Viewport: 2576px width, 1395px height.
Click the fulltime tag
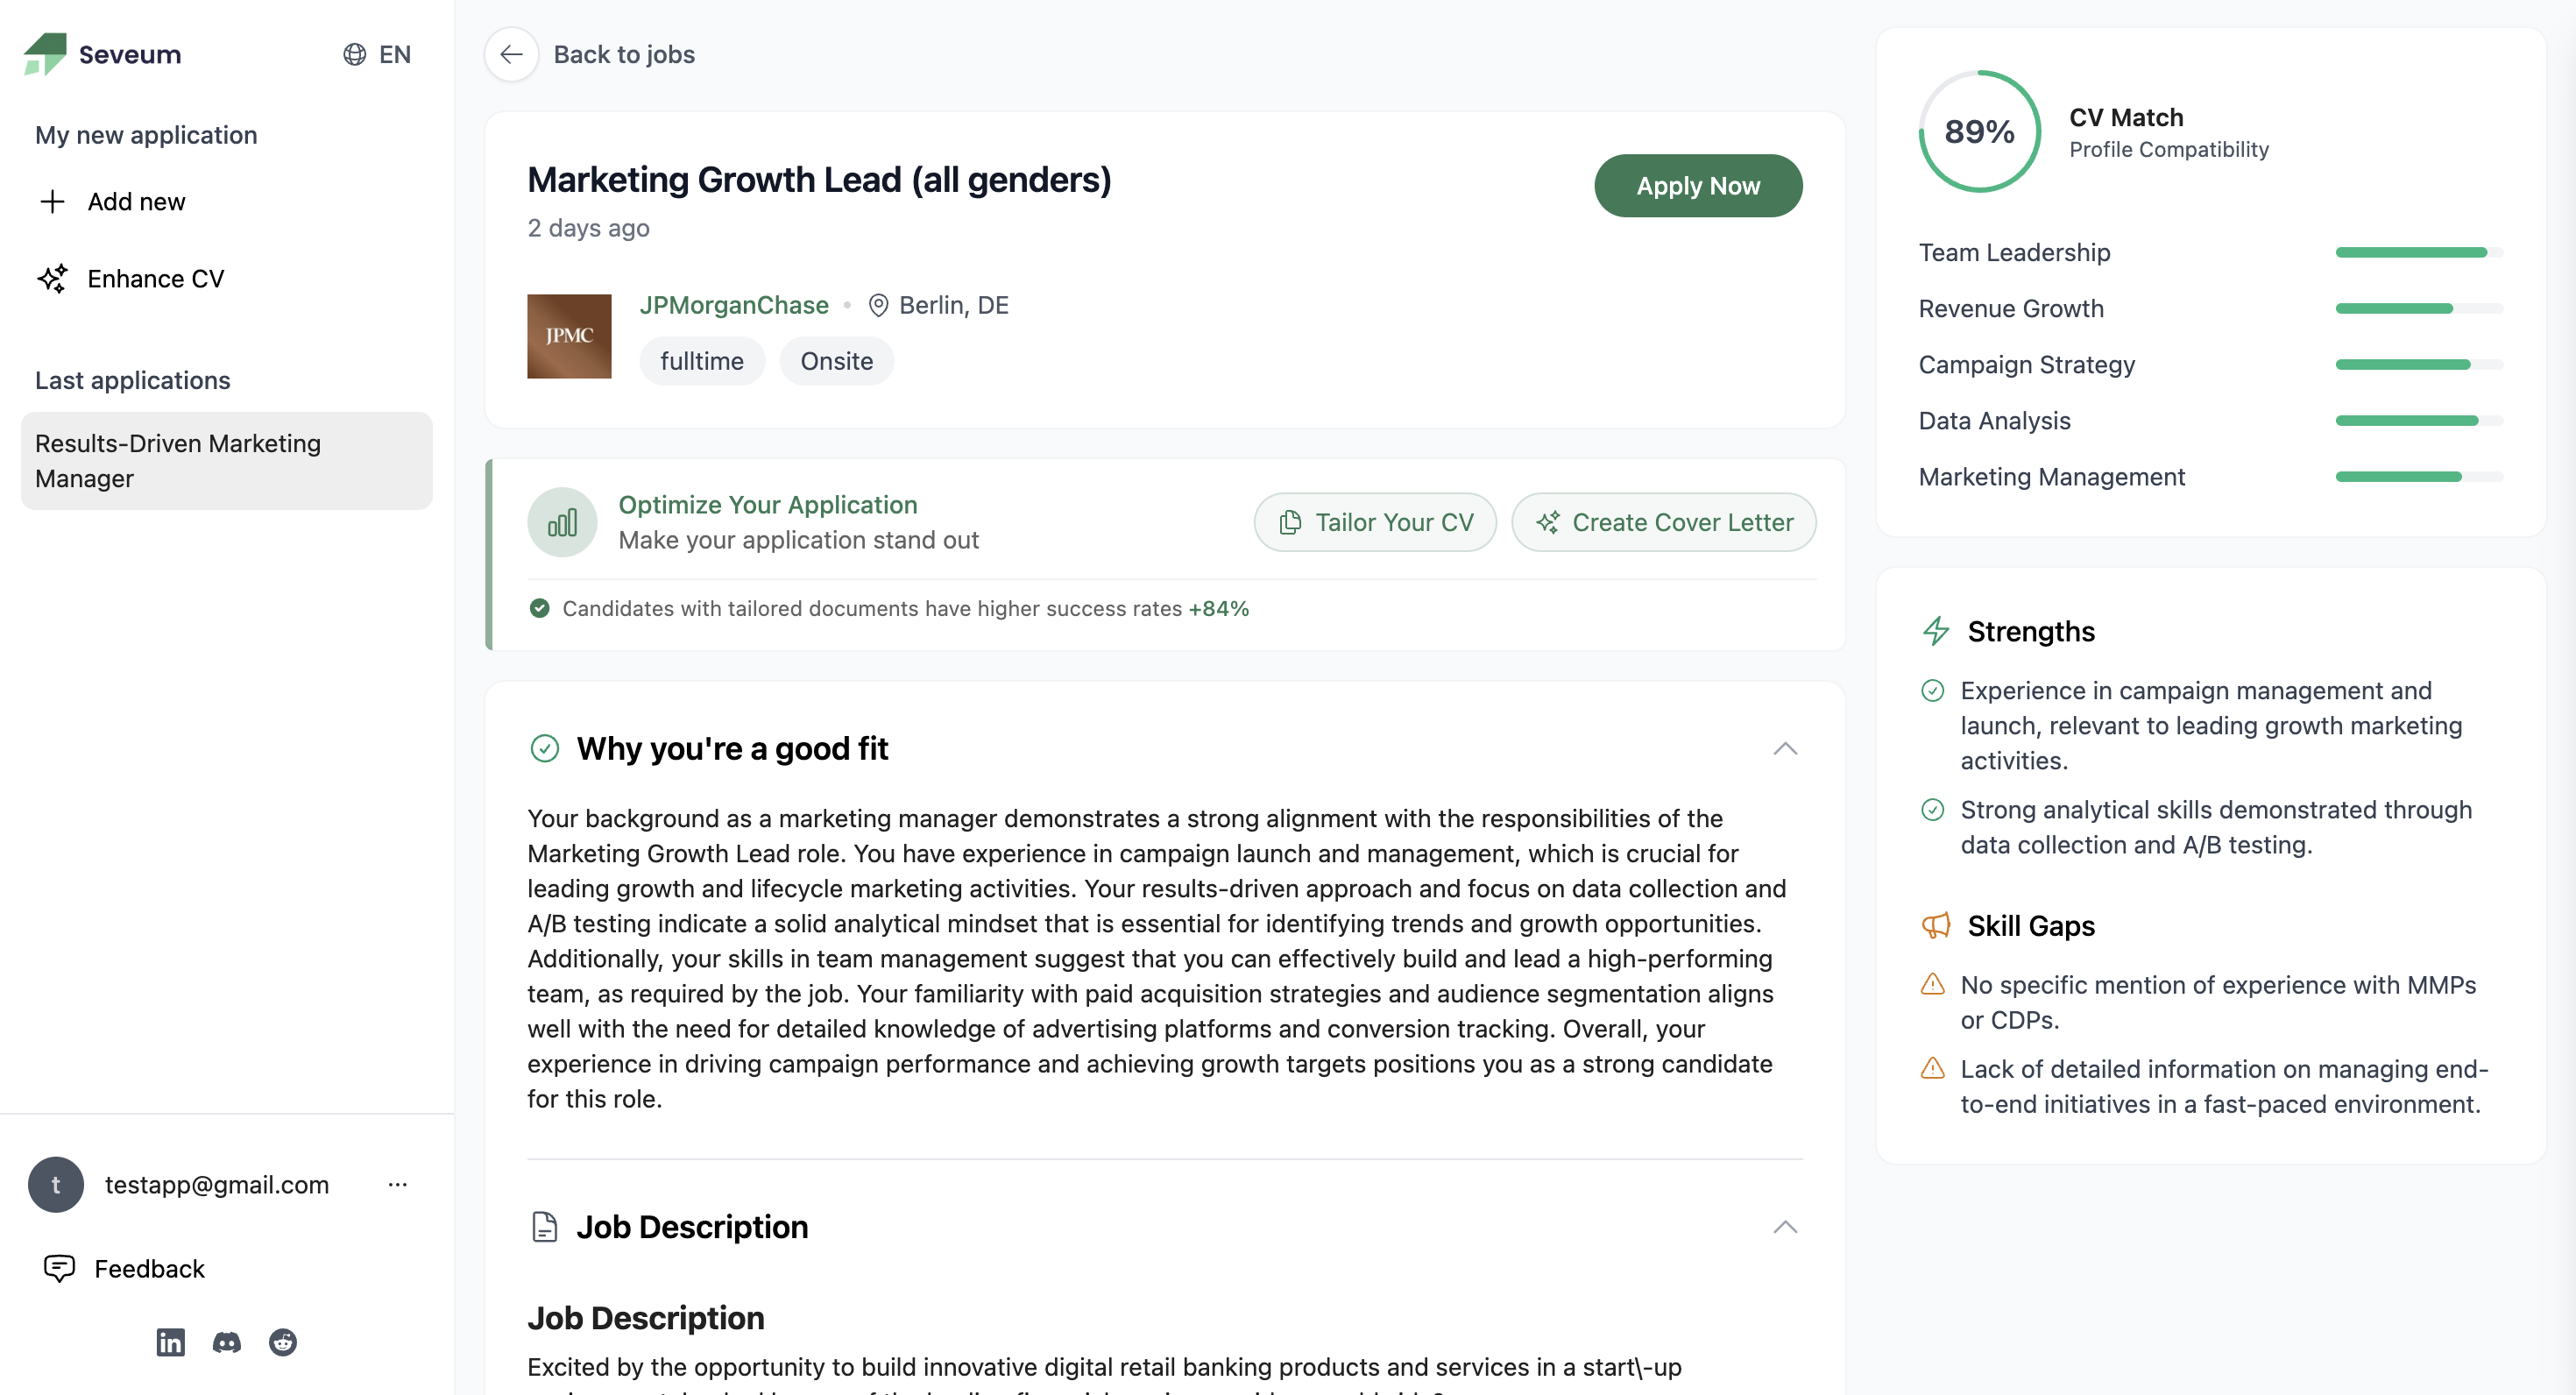point(702,361)
